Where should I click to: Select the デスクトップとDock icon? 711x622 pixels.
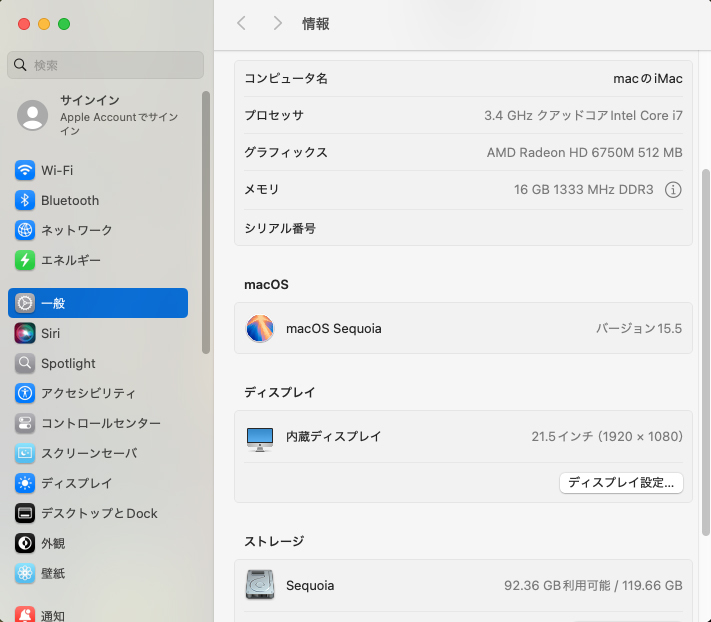click(x=25, y=513)
